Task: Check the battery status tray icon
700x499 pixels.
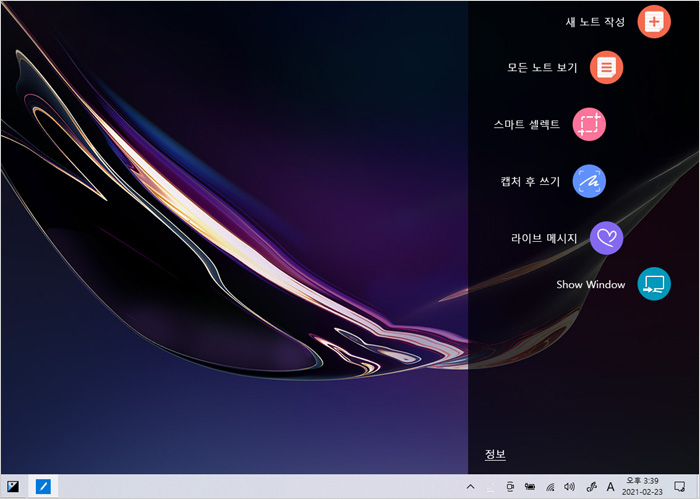Action: pos(530,487)
